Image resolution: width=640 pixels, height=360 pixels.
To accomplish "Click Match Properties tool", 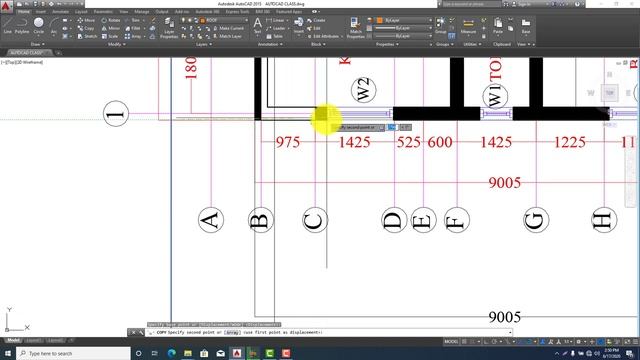I will [x=356, y=28].
